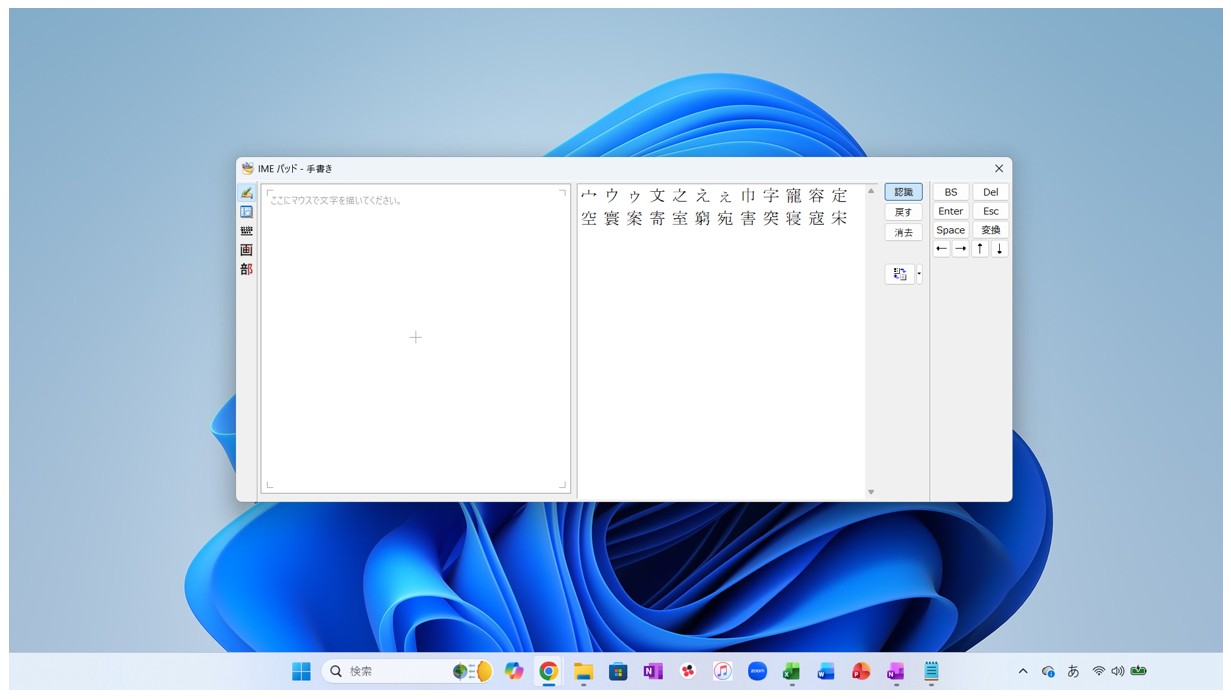The height and width of the screenshot is (699, 1231).
Task: Open Excel from the taskbar
Action: point(791,671)
